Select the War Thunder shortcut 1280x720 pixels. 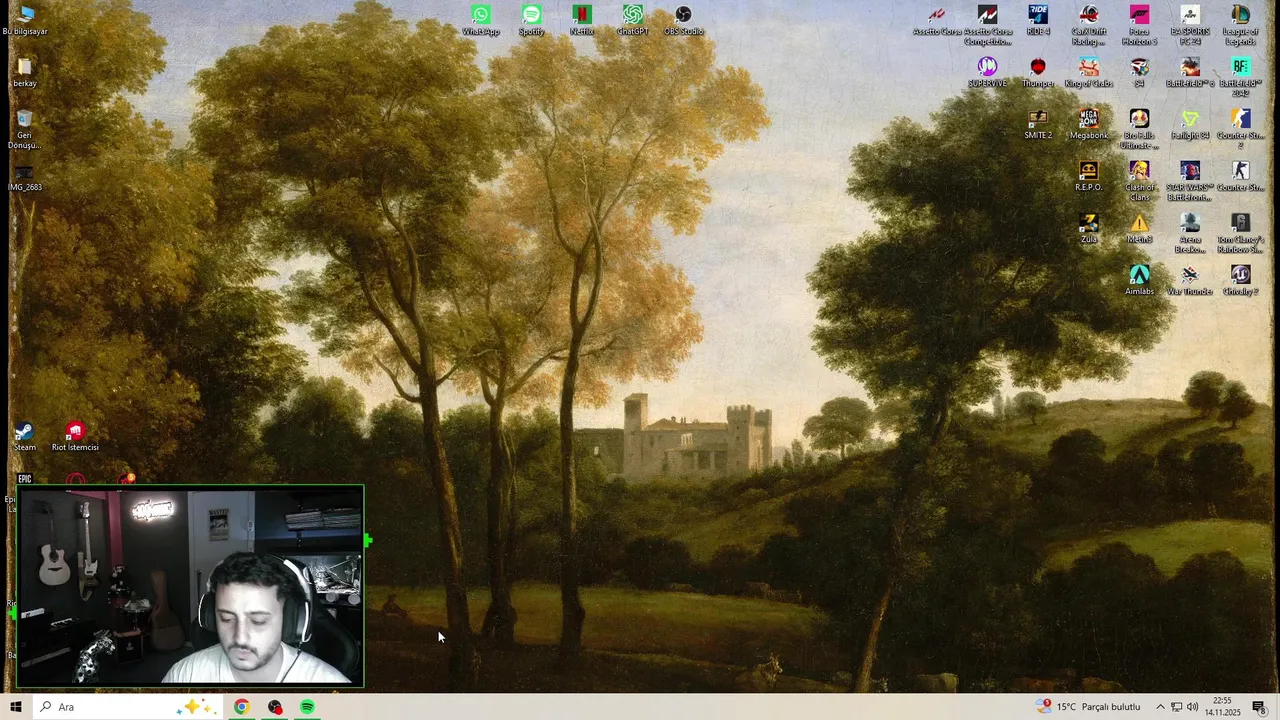1190,280
